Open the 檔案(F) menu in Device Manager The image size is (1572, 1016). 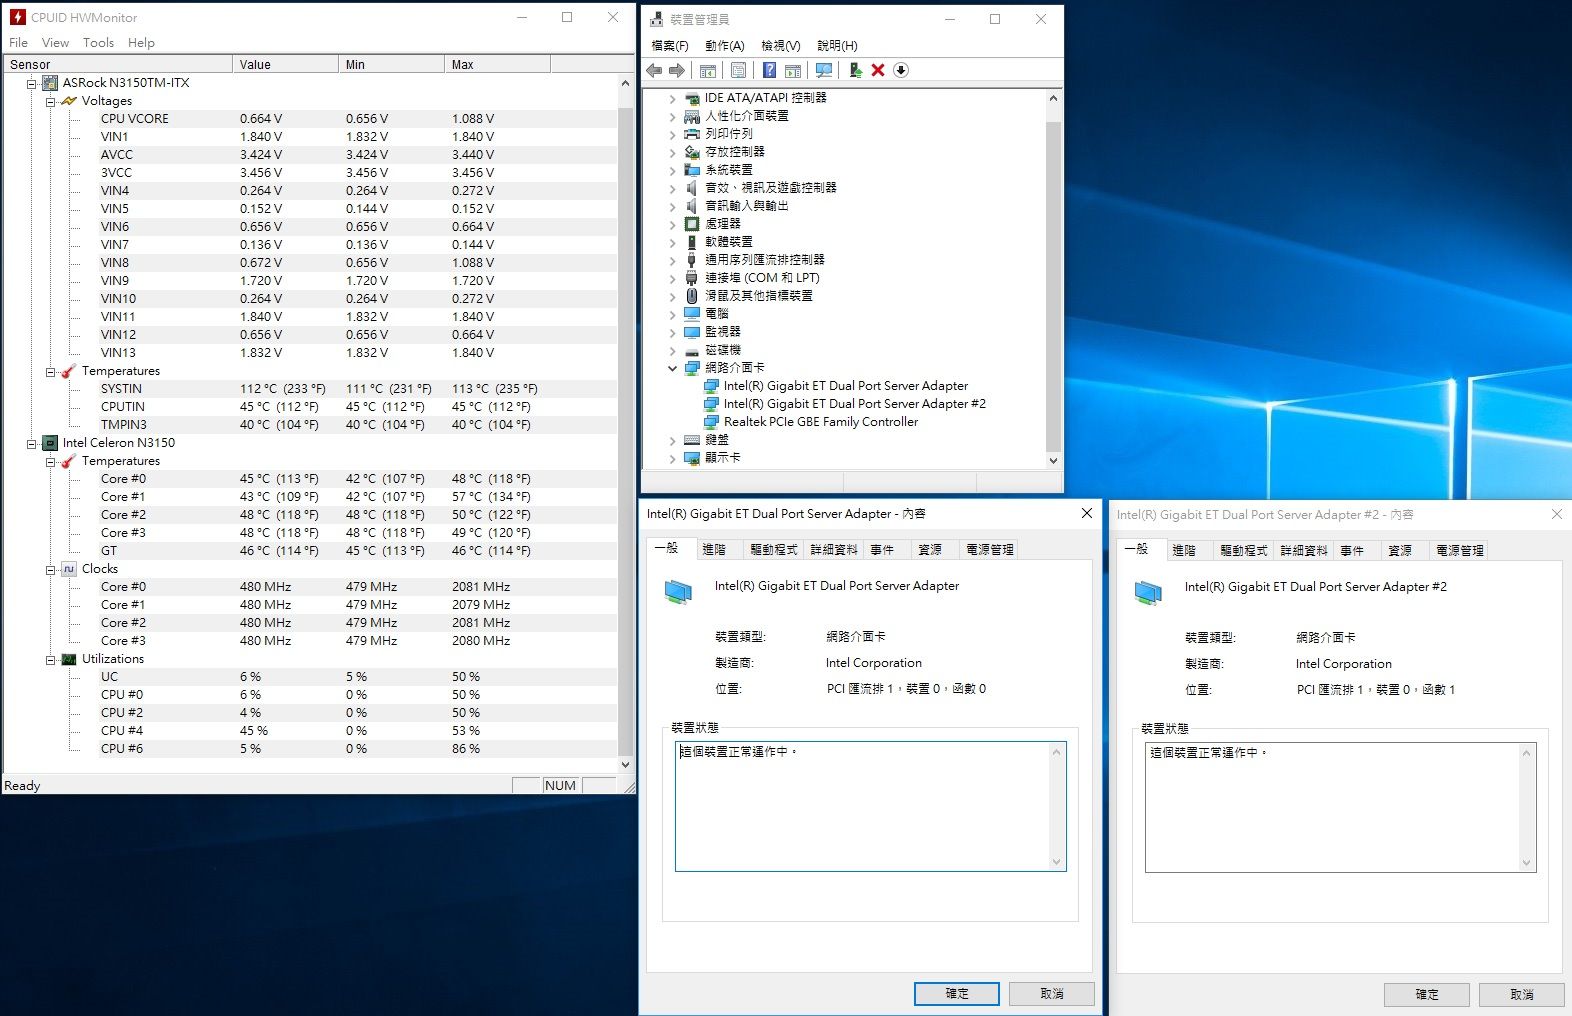670,46
